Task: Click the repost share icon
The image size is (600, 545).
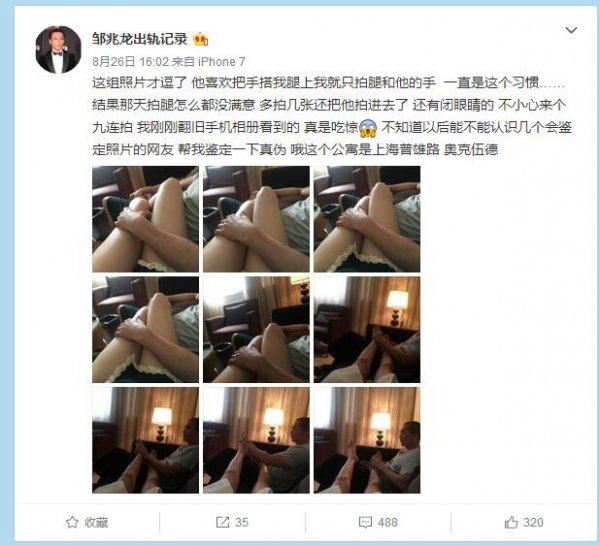Action: click(222, 522)
